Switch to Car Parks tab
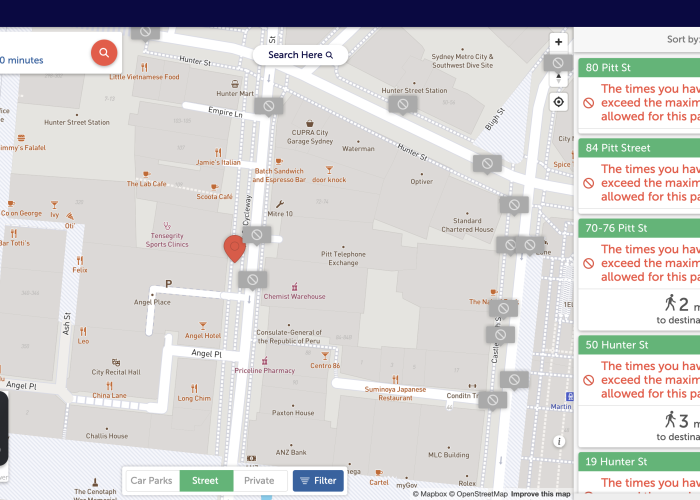The height and width of the screenshot is (500, 700). pos(151,481)
